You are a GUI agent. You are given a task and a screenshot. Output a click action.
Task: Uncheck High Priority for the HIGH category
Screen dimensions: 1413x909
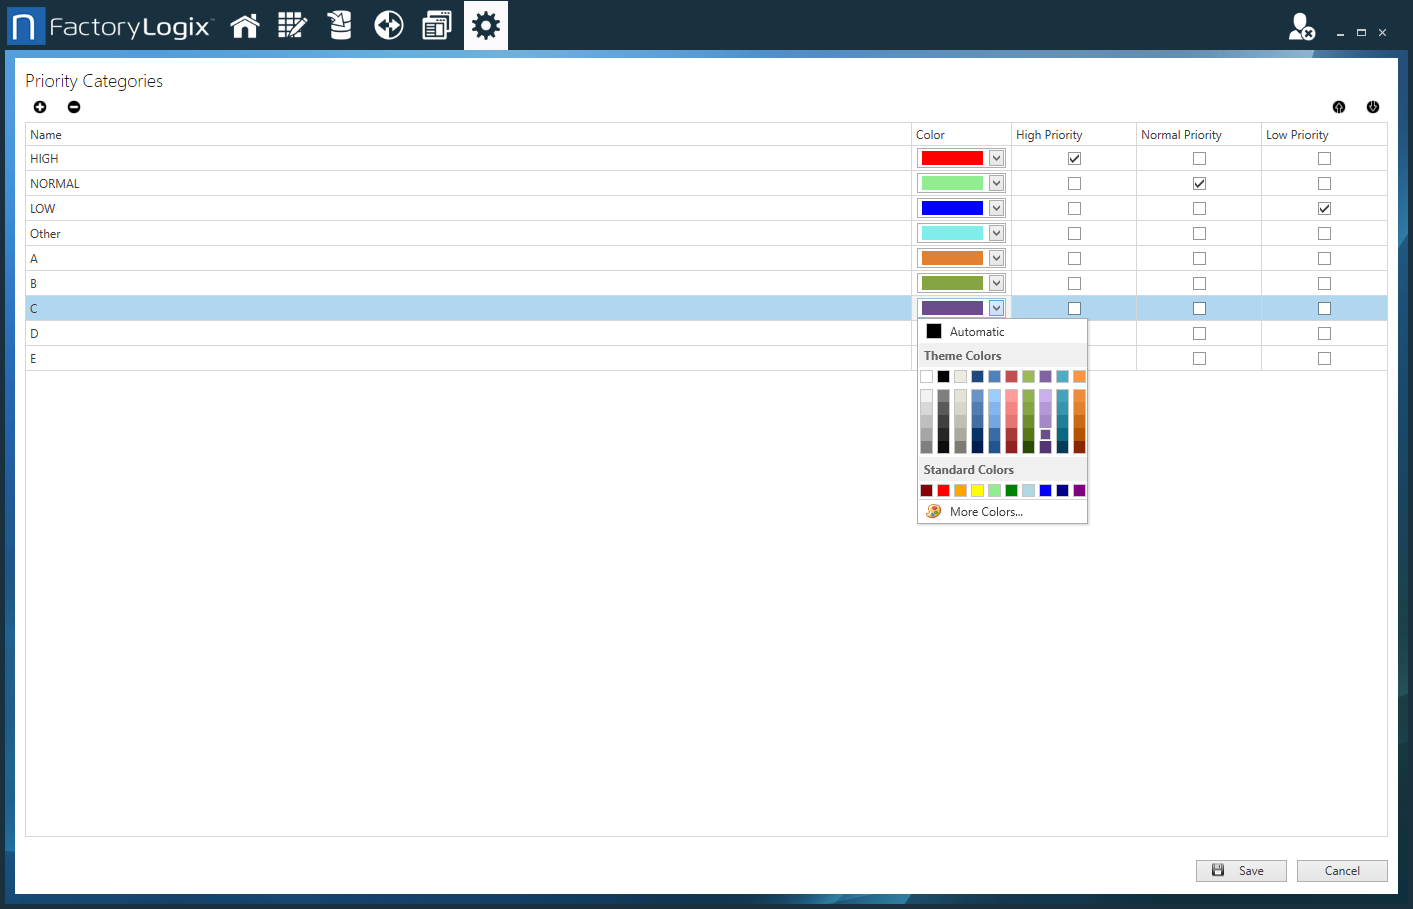[x=1074, y=158]
